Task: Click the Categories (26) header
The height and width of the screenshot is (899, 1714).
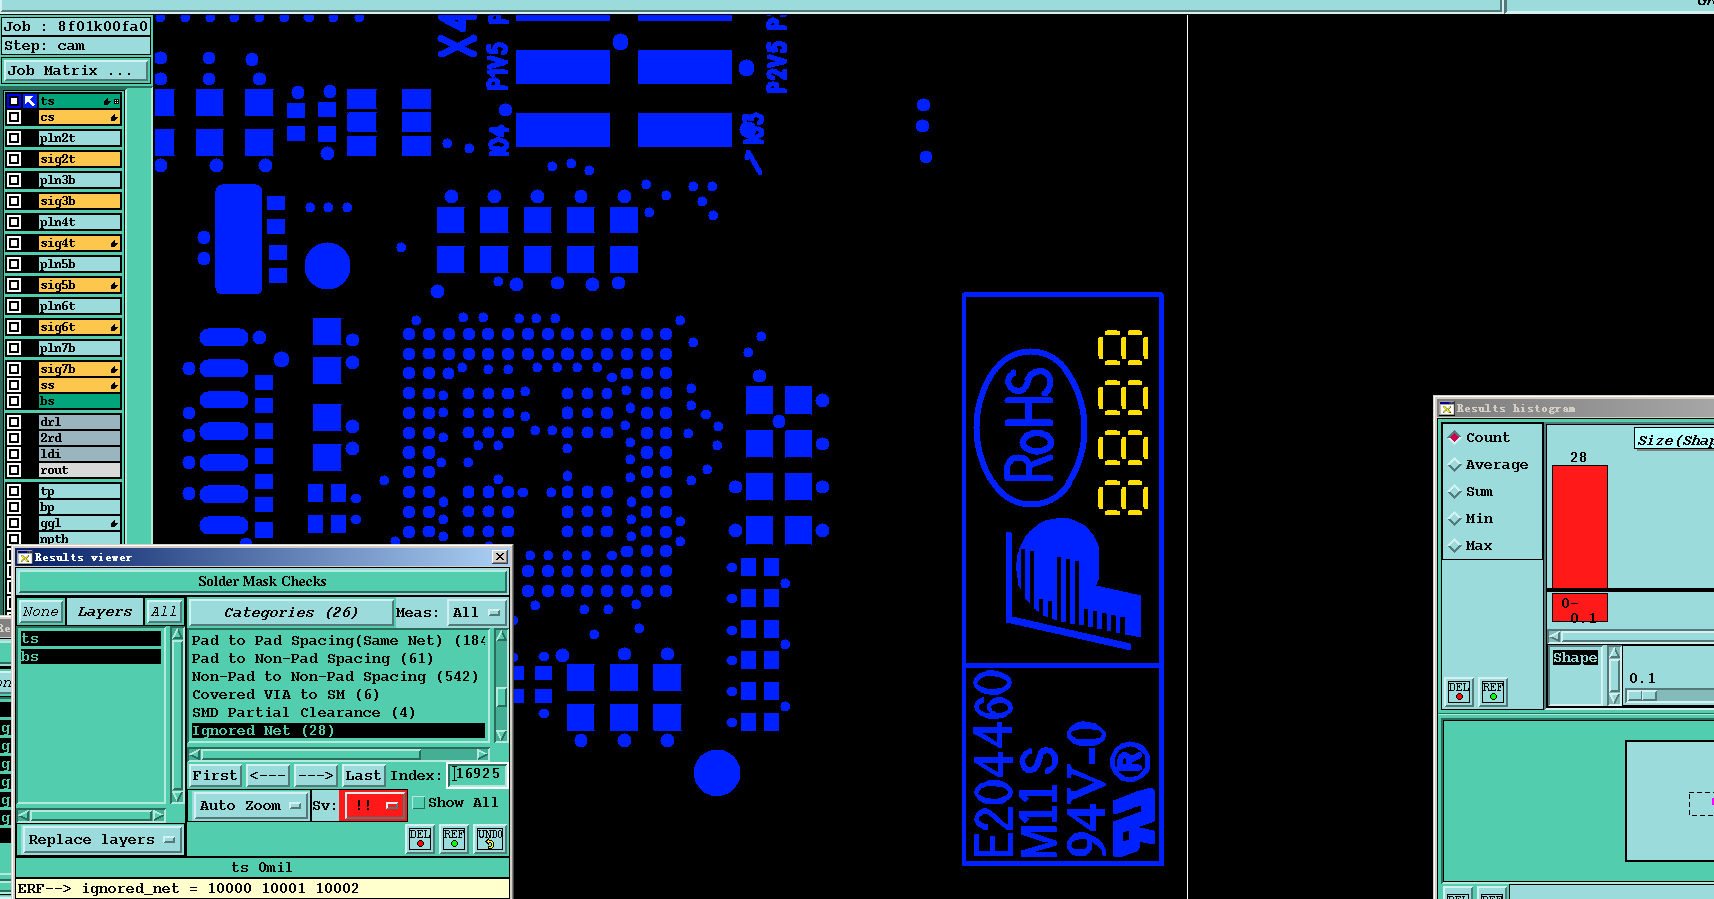Action: pyautogui.click(x=291, y=612)
